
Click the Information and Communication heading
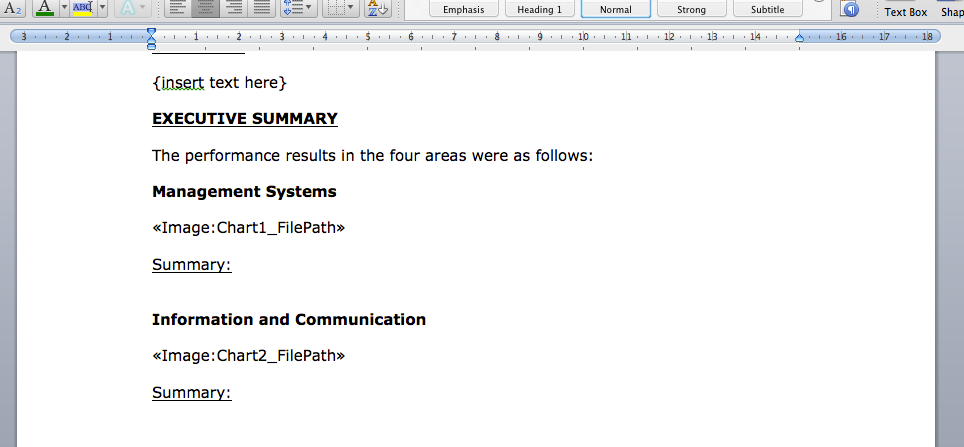[x=289, y=320]
